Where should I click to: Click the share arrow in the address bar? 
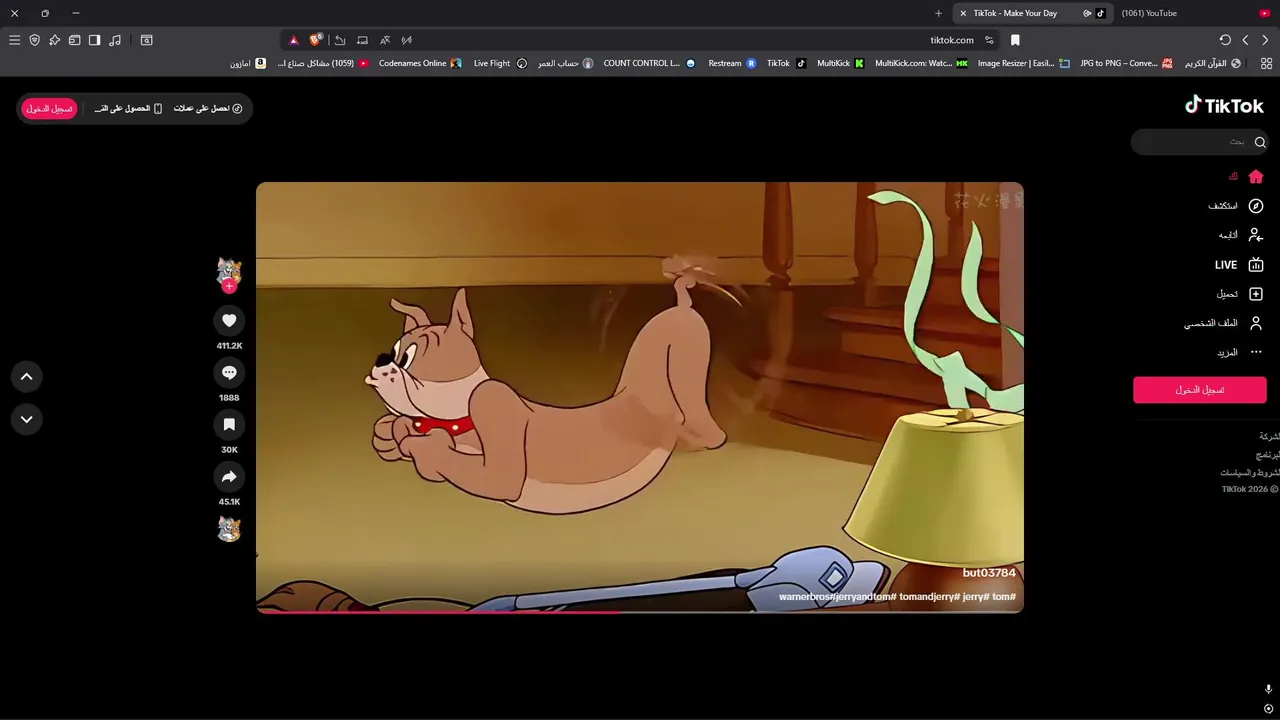pos(340,40)
